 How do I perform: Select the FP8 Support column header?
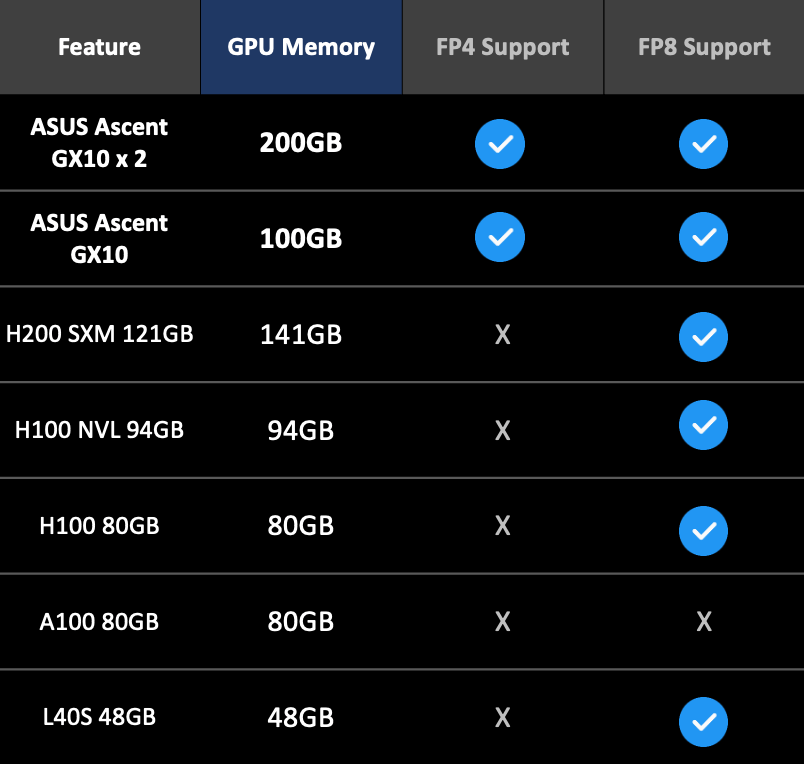click(x=704, y=47)
